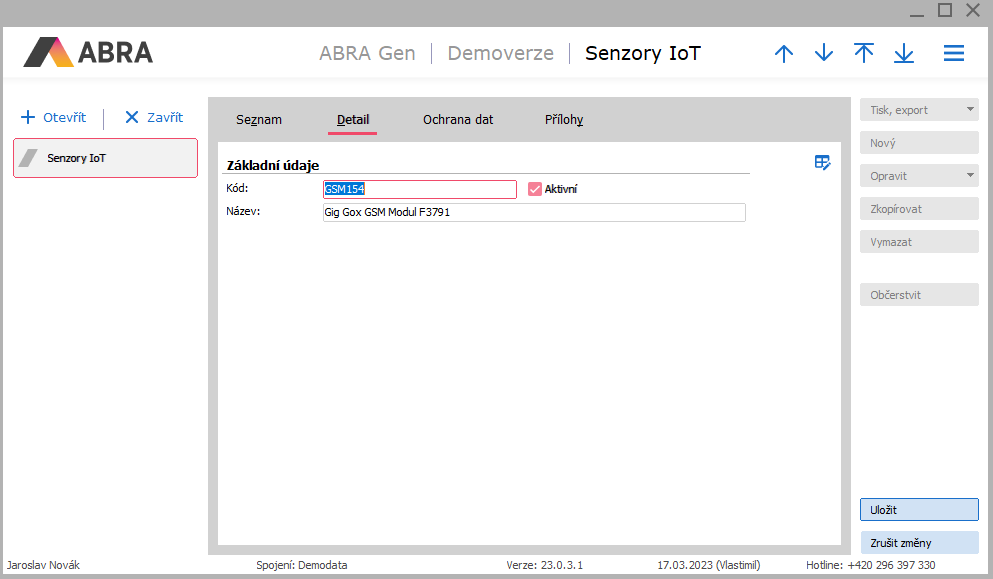Open the Přílohy tab
Viewport: 993px width, 579px height.
[x=564, y=120]
